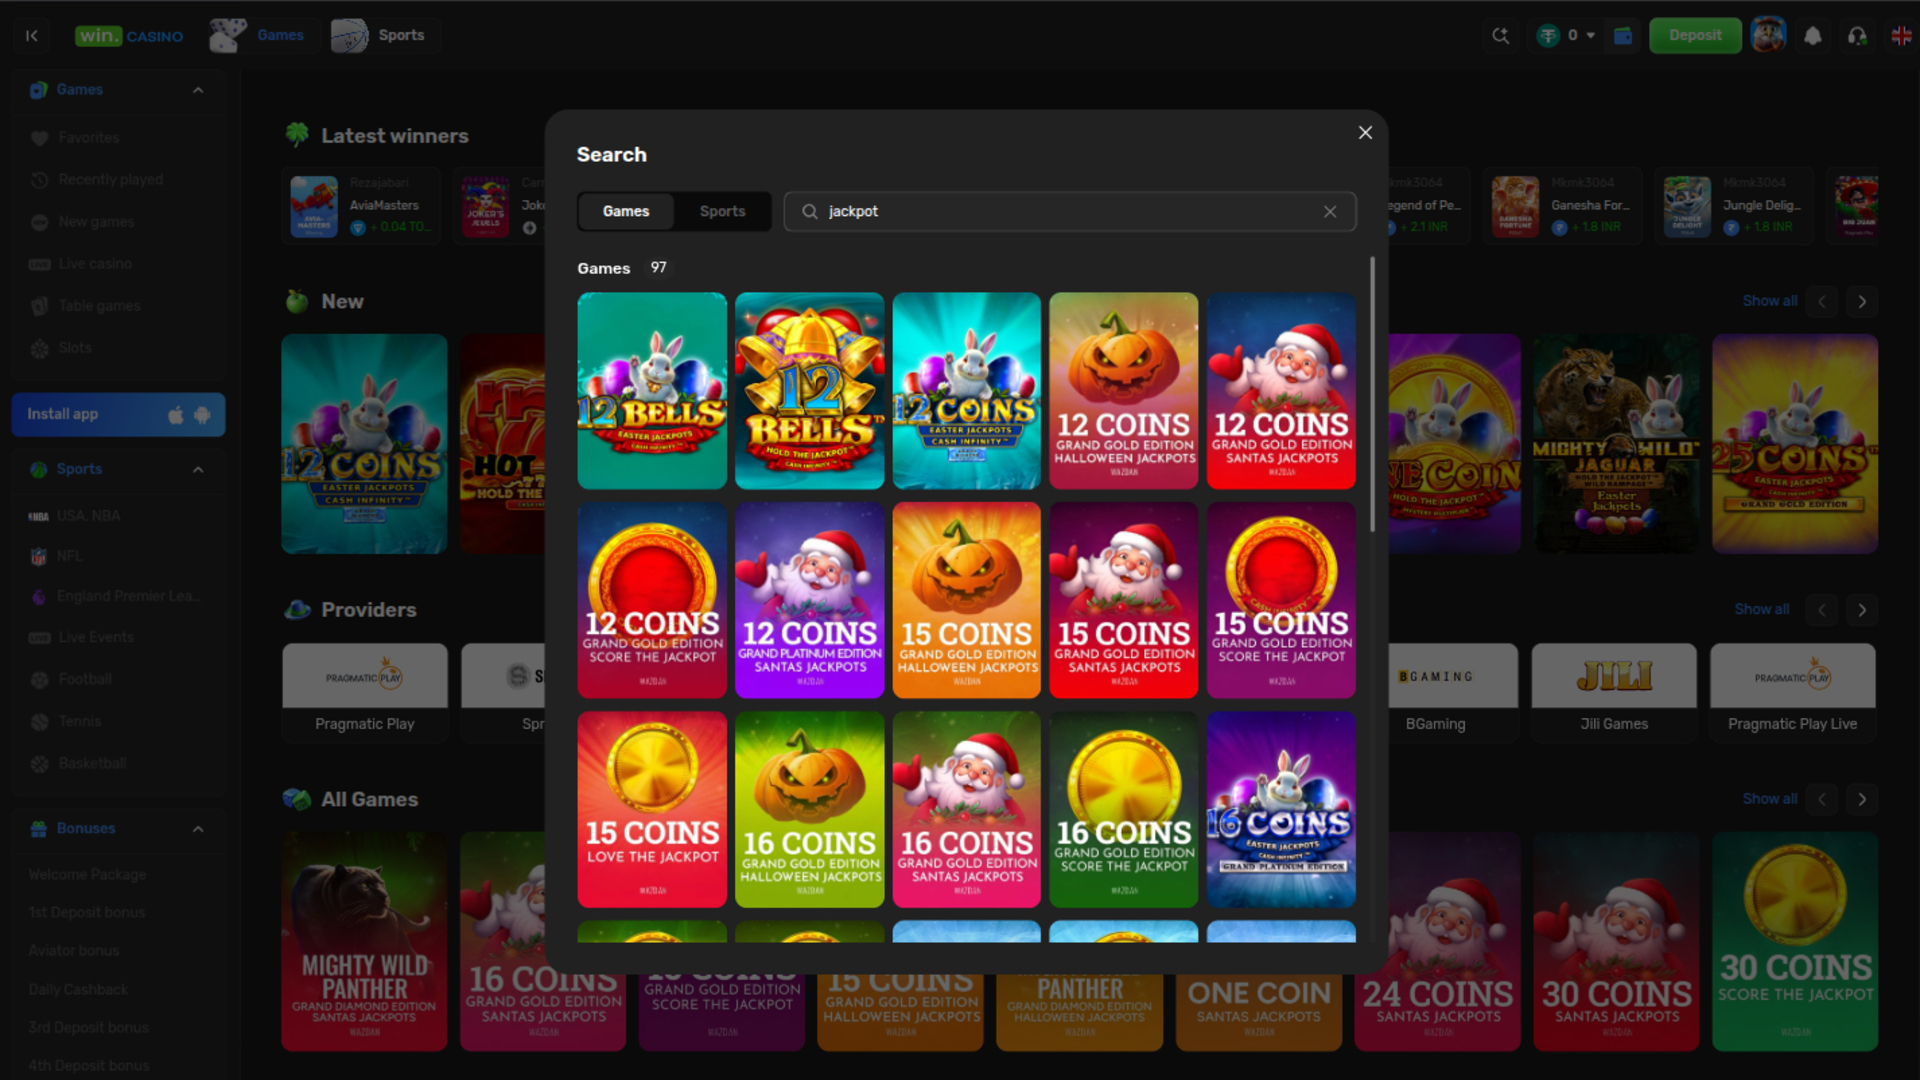Click the green Deposit button
Viewport: 1920px width, 1080px height.
point(1695,35)
